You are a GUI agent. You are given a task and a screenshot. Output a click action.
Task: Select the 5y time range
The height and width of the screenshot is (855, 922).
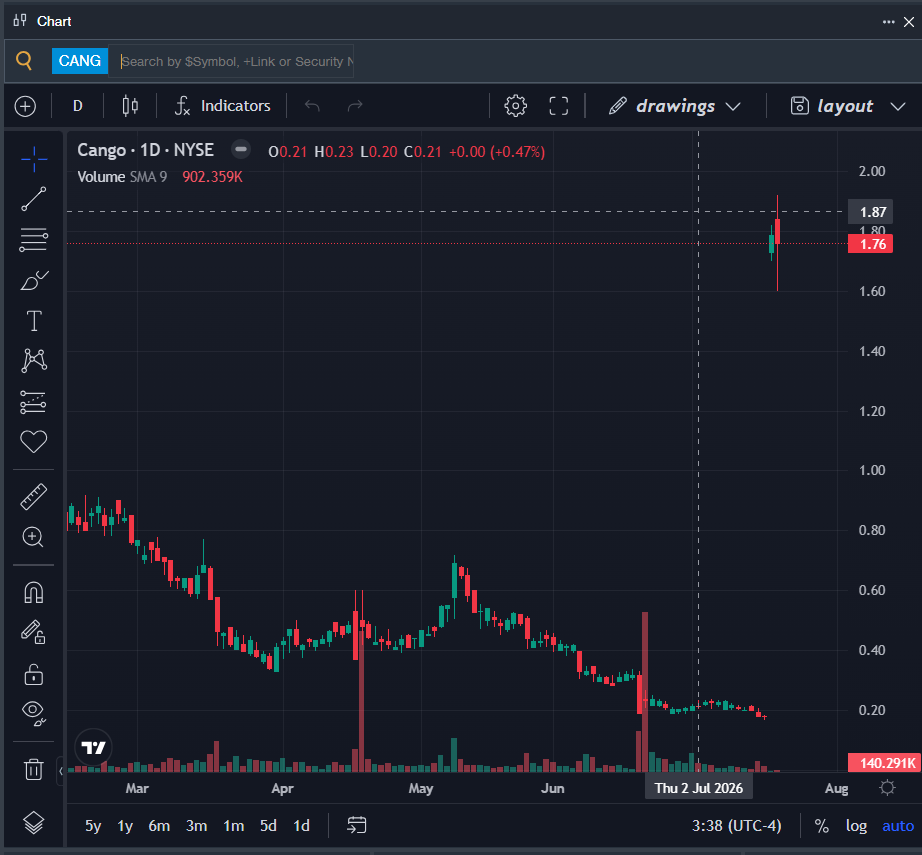pyautogui.click(x=93, y=826)
